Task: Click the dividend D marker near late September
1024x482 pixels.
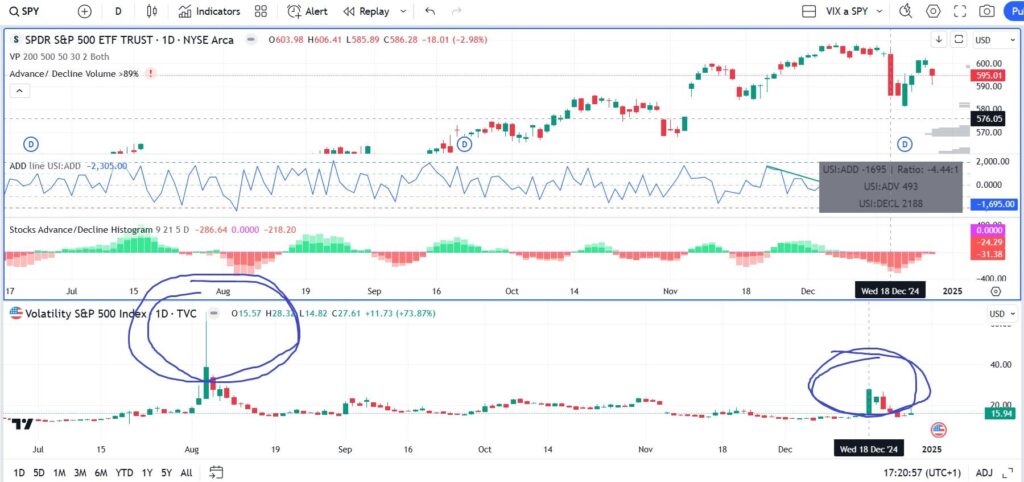Action: [x=464, y=143]
